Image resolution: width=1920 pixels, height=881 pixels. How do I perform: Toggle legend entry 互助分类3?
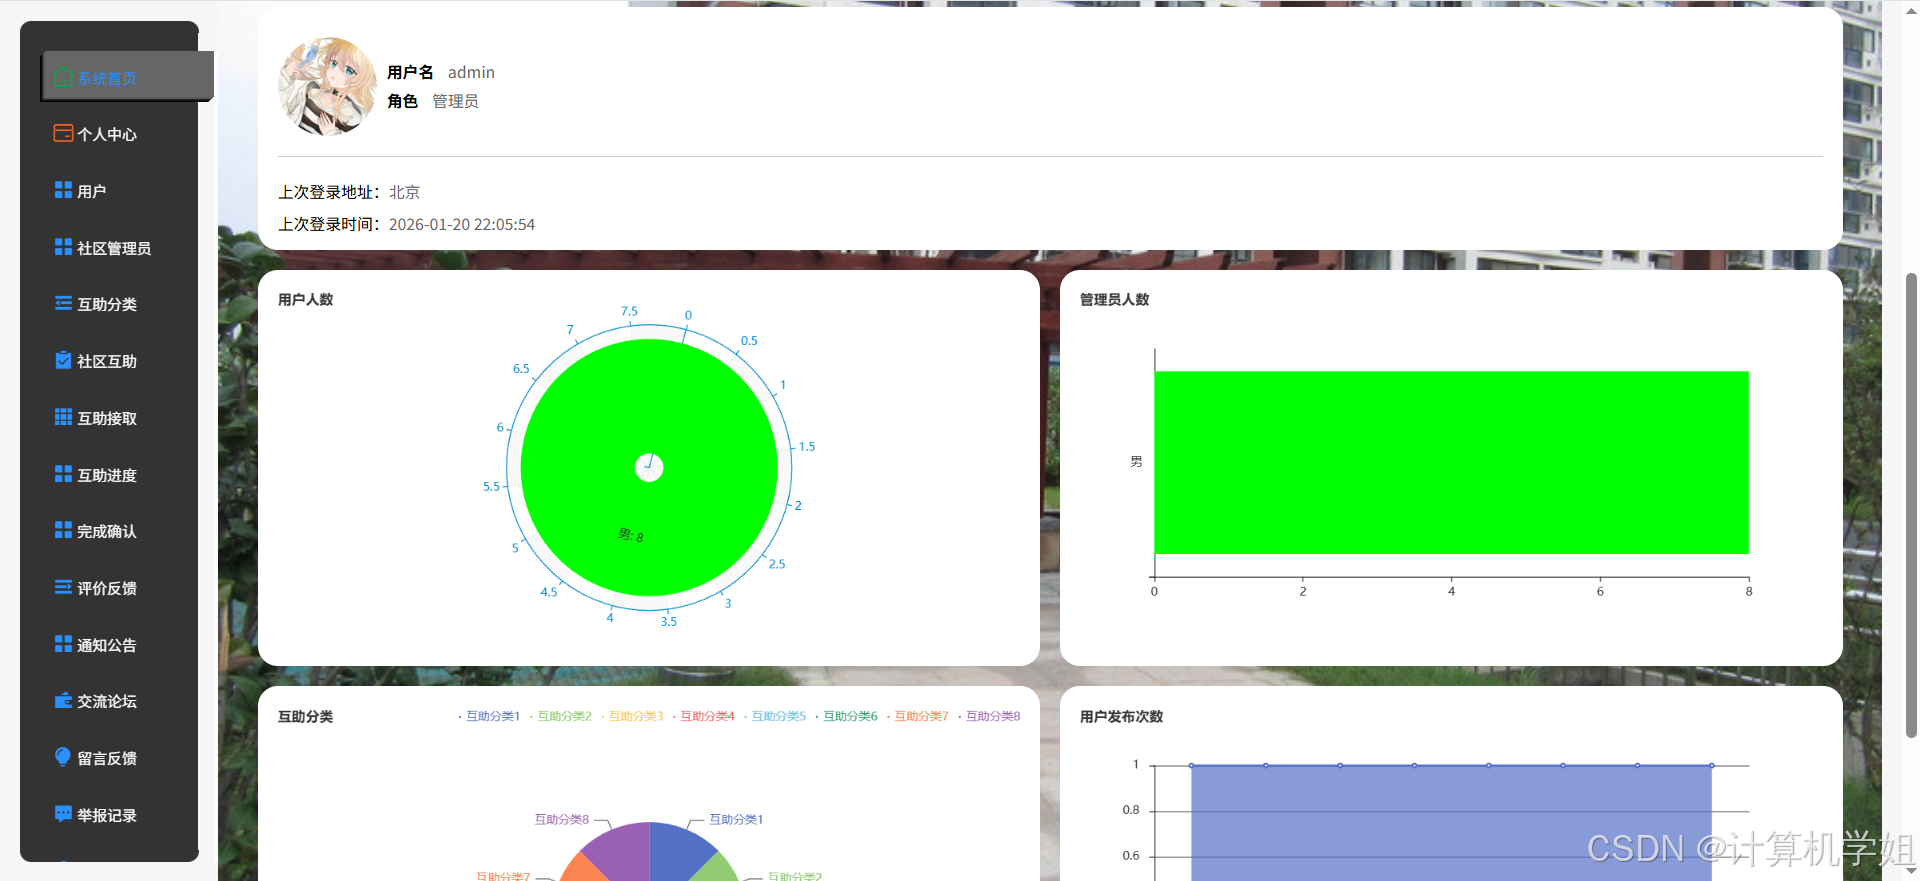(632, 716)
